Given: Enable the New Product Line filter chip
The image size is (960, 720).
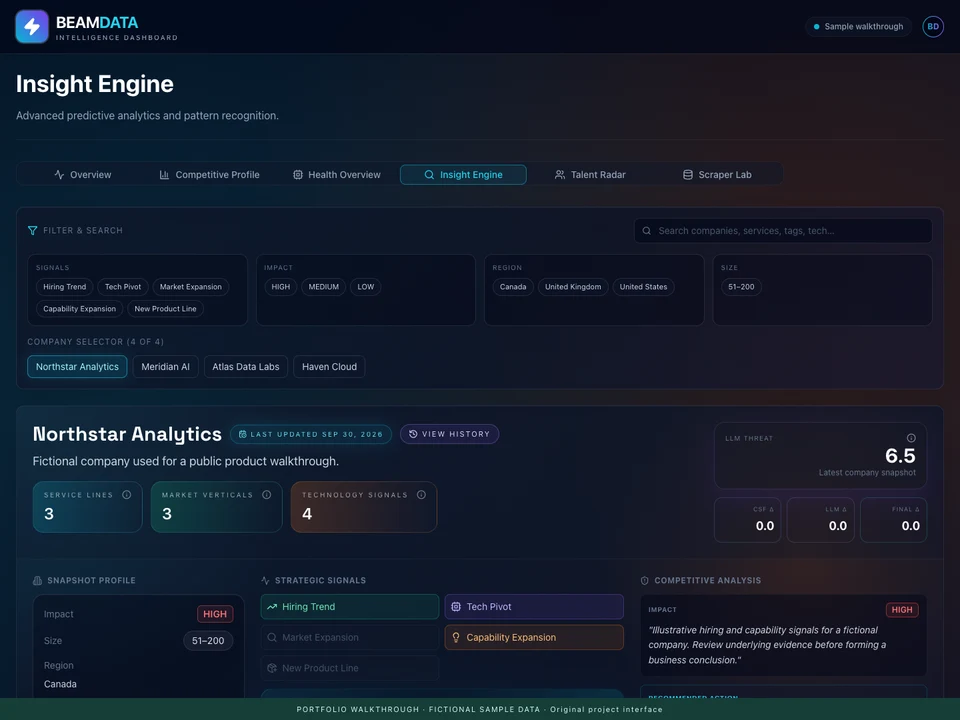Looking at the screenshot, I should tap(165, 309).
